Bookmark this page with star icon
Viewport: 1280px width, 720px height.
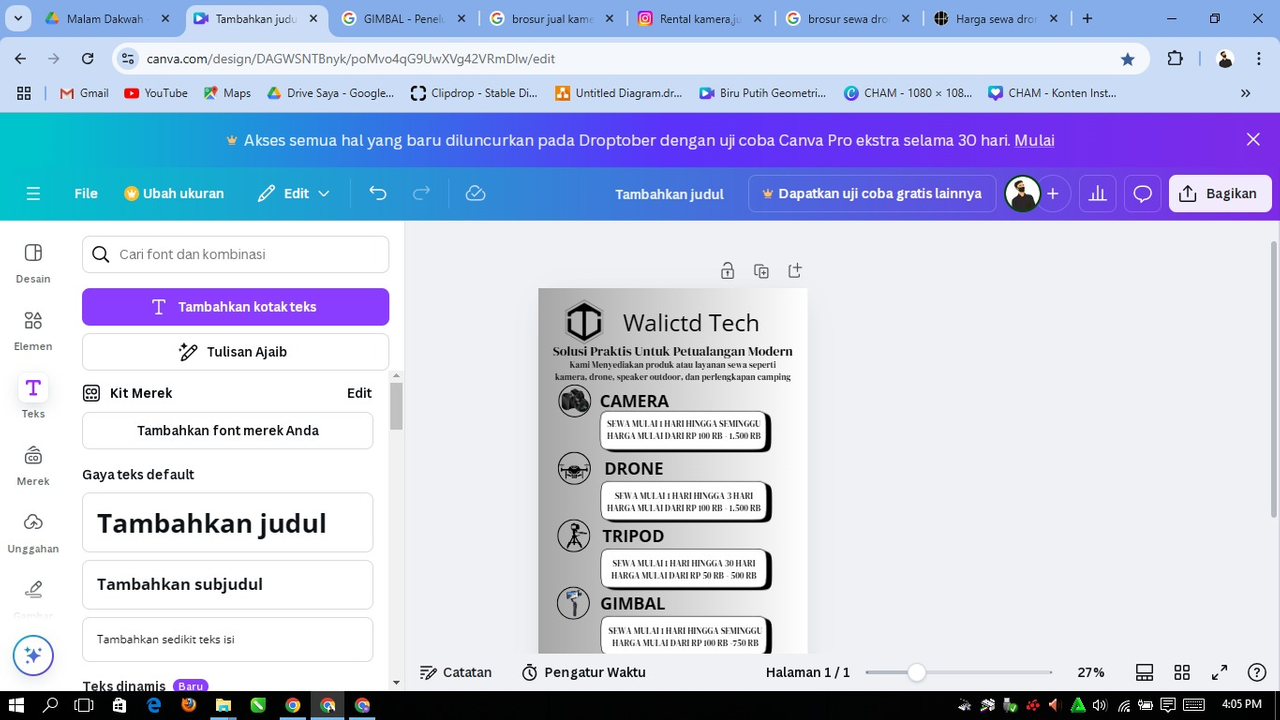[x=1128, y=59]
